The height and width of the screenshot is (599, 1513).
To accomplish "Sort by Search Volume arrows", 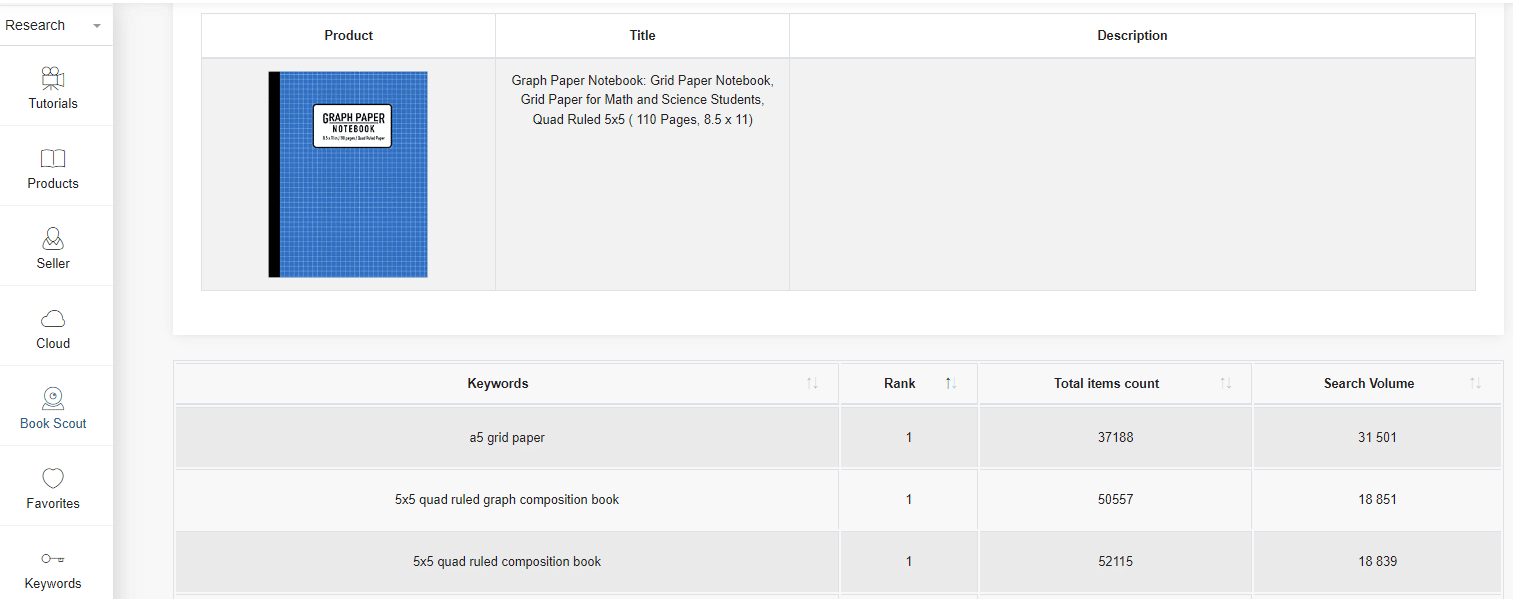I will pyautogui.click(x=1476, y=383).
